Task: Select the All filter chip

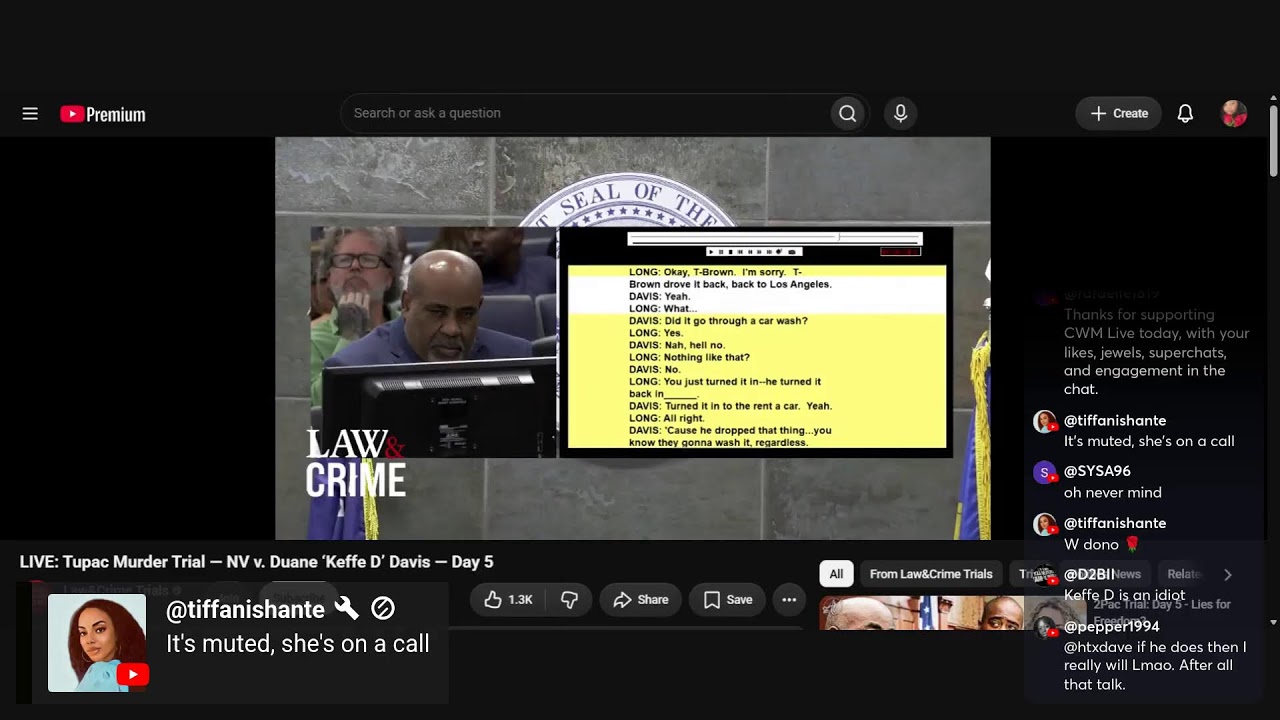Action: point(836,574)
